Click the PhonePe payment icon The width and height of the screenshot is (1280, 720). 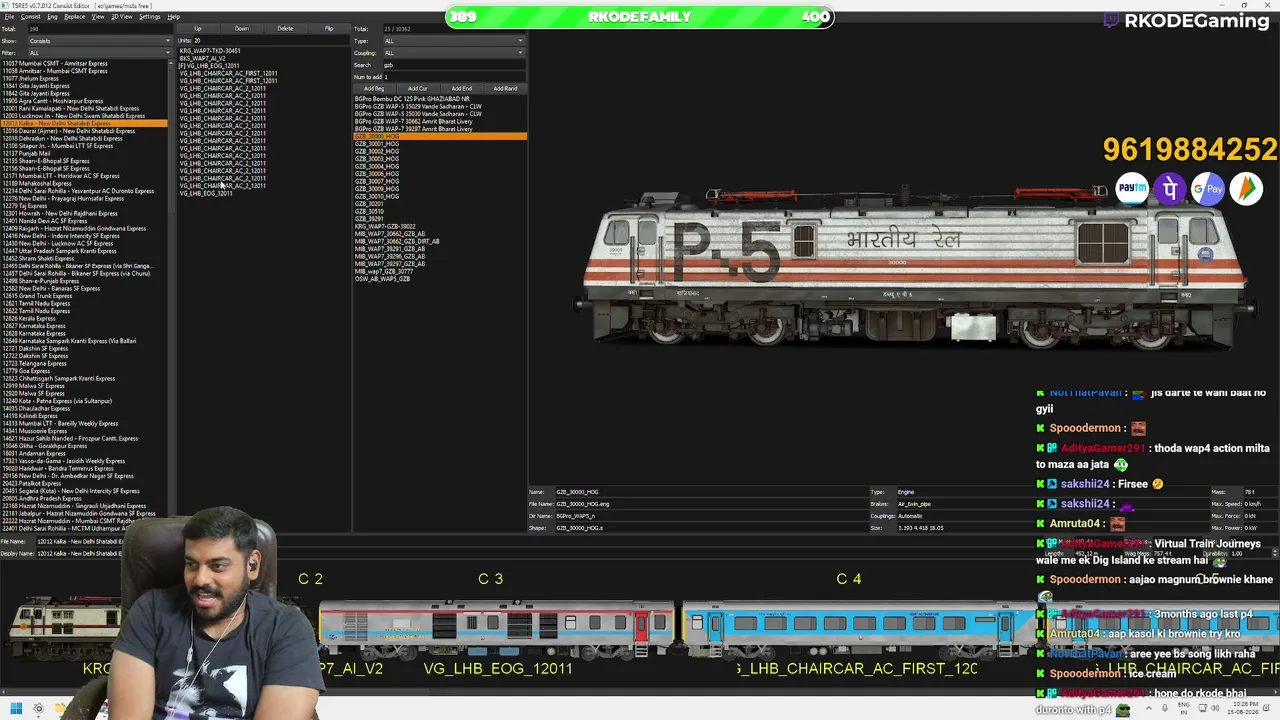(x=1170, y=188)
